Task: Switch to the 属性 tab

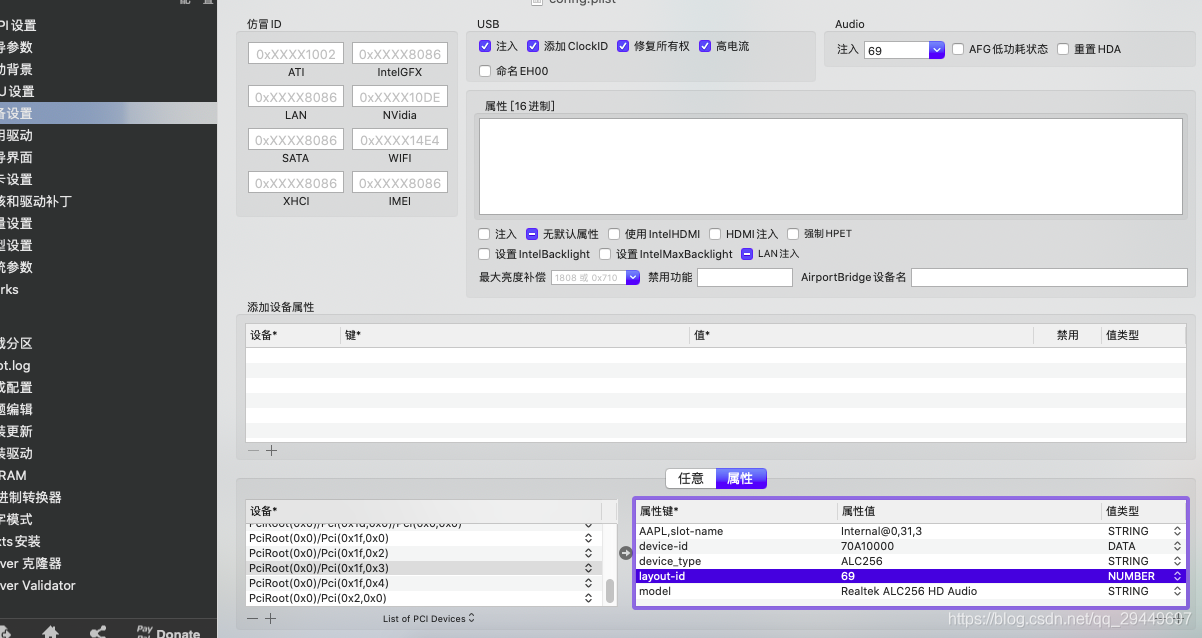Action: [x=741, y=478]
